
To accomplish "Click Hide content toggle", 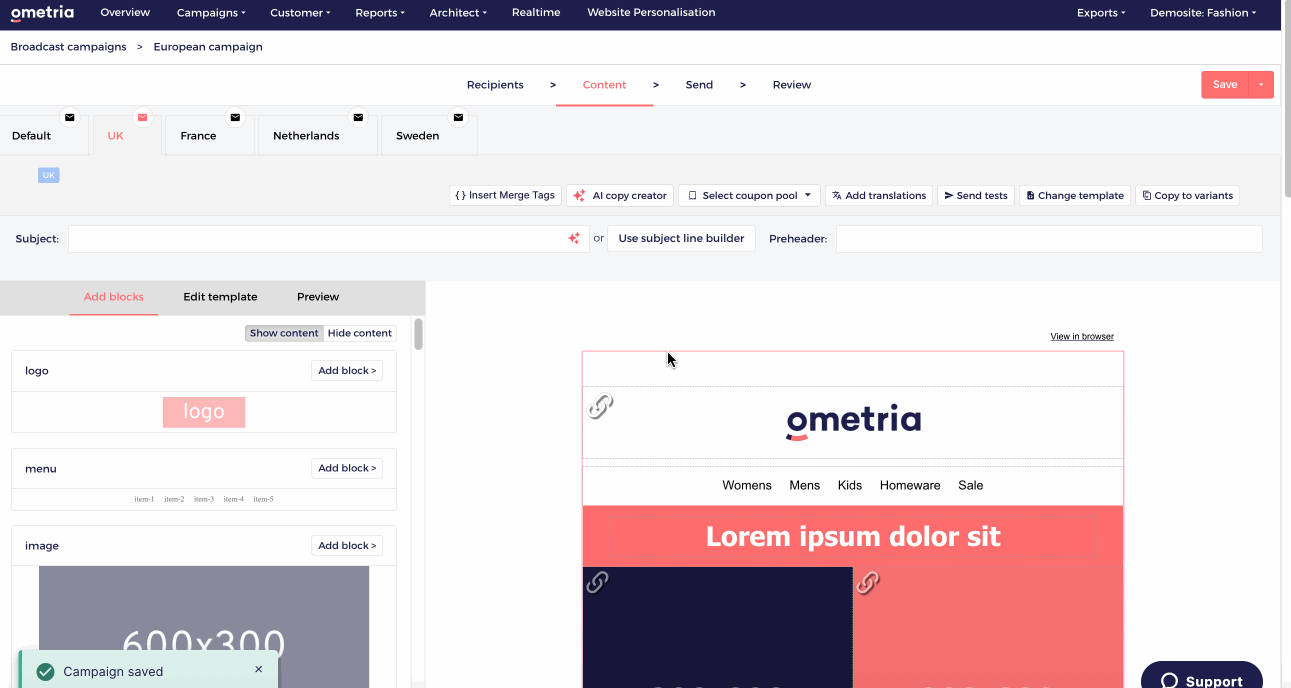I will pos(360,333).
